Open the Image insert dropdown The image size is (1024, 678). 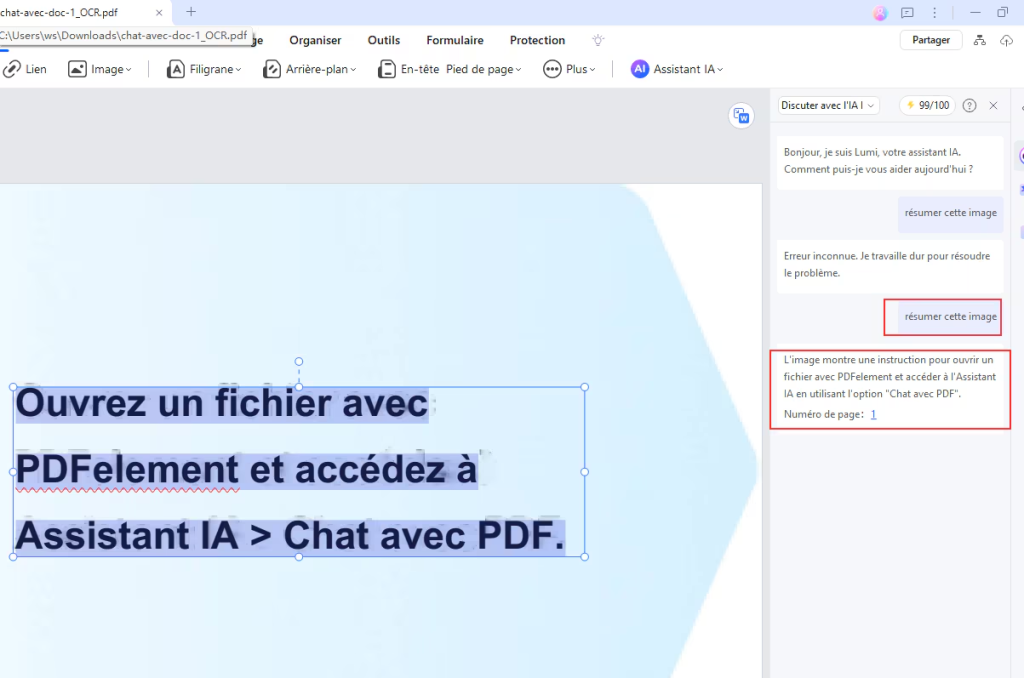[x=100, y=69]
